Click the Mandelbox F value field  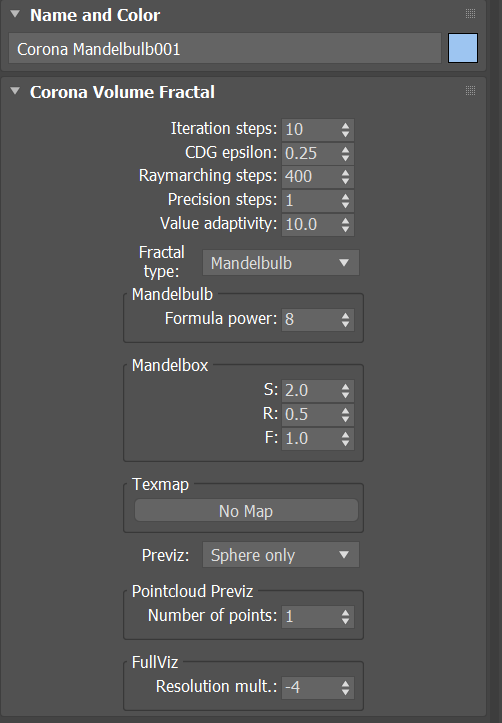click(310, 438)
